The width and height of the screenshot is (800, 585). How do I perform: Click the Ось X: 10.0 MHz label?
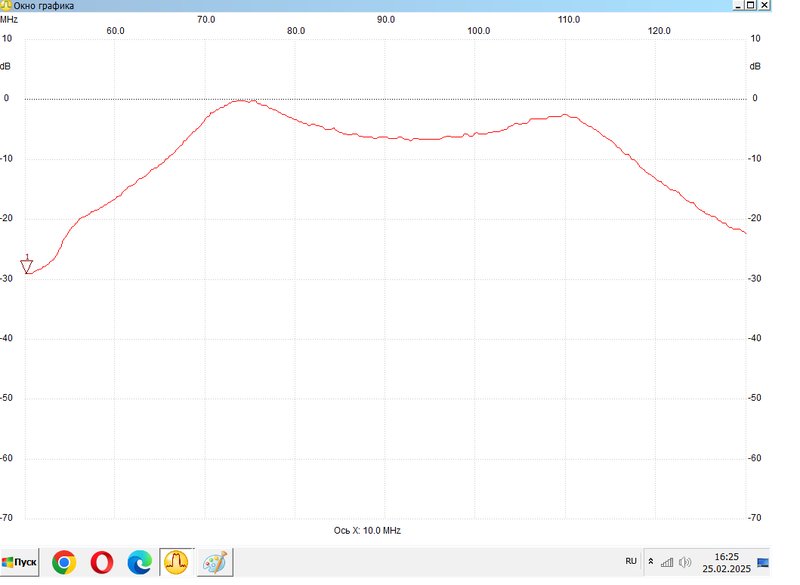tap(367, 530)
